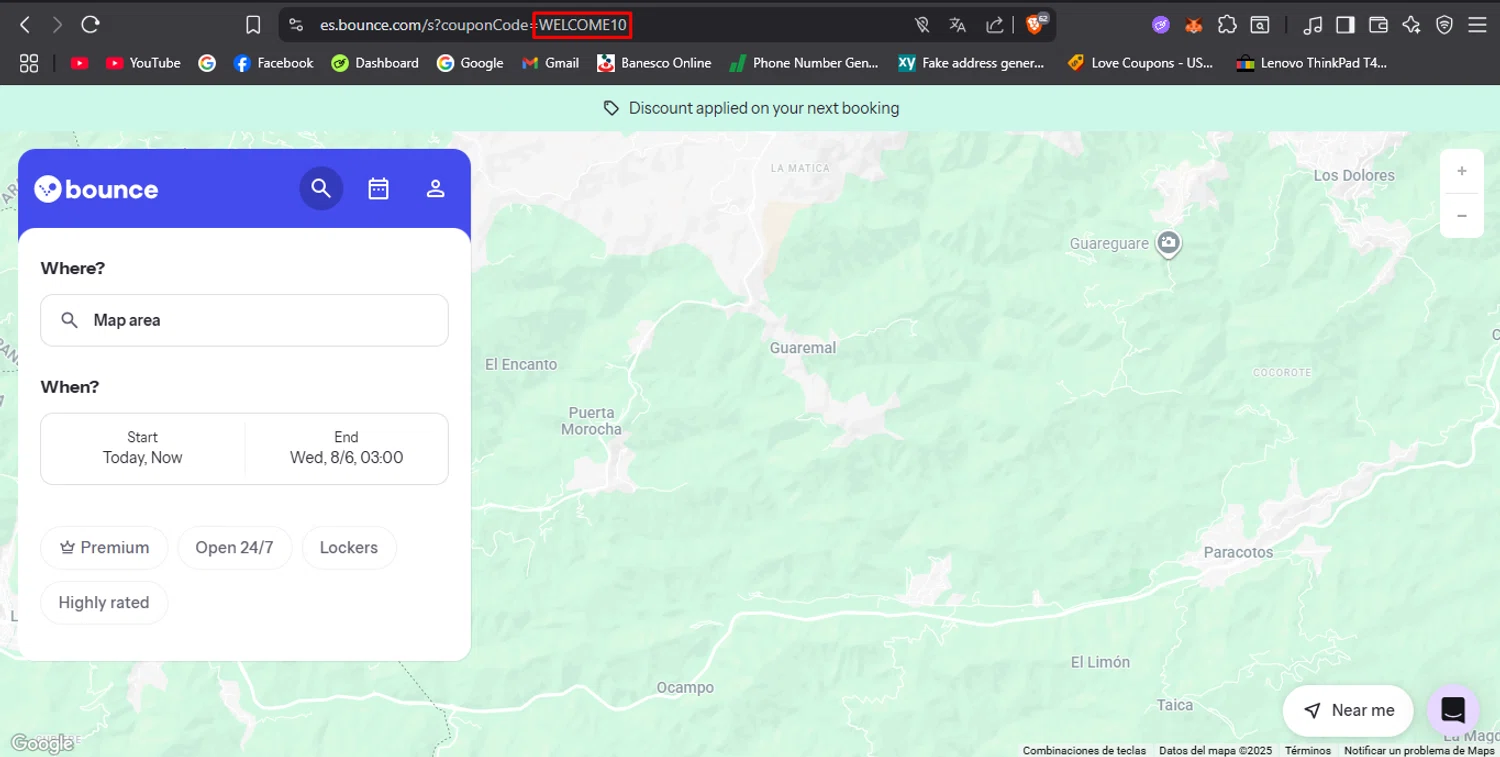Open the Facebook bookmark

273,63
